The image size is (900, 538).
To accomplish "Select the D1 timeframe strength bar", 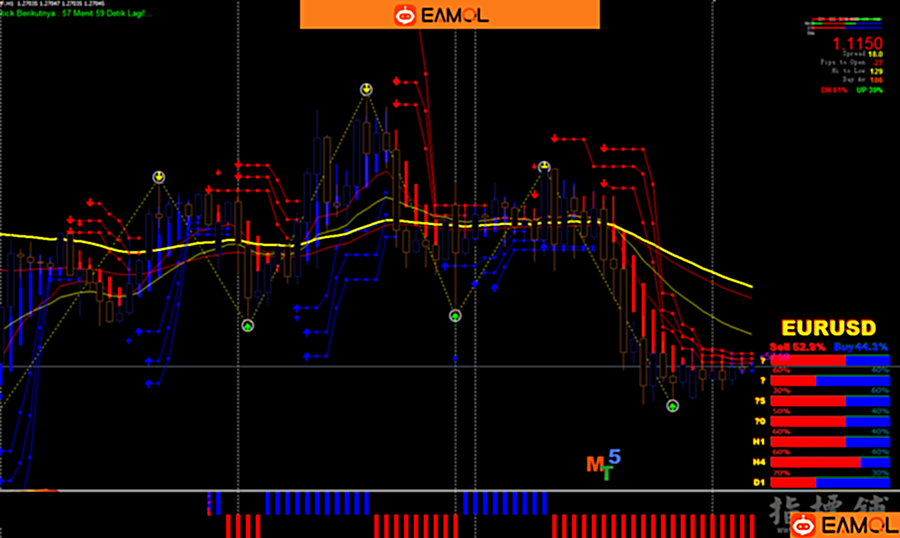I will click(x=831, y=483).
